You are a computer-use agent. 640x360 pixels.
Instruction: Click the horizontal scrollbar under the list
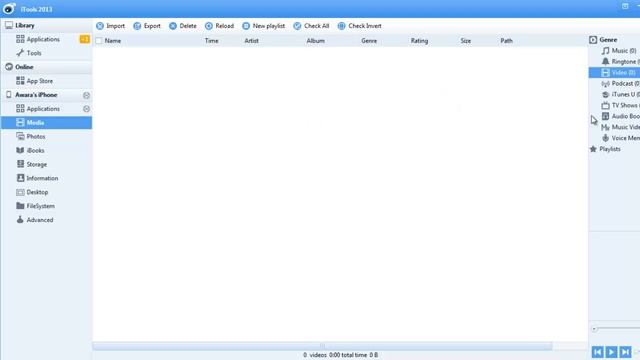click(x=322, y=346)
